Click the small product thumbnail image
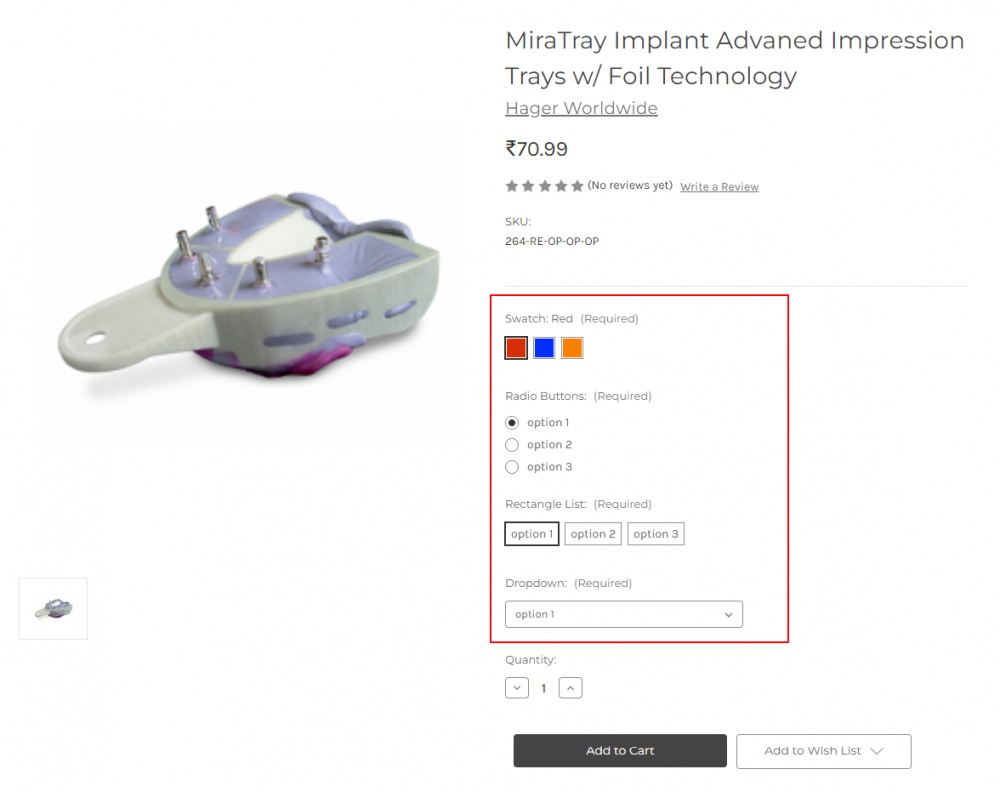This screenshot has width=1000, height=792. (x=52, y=608)
